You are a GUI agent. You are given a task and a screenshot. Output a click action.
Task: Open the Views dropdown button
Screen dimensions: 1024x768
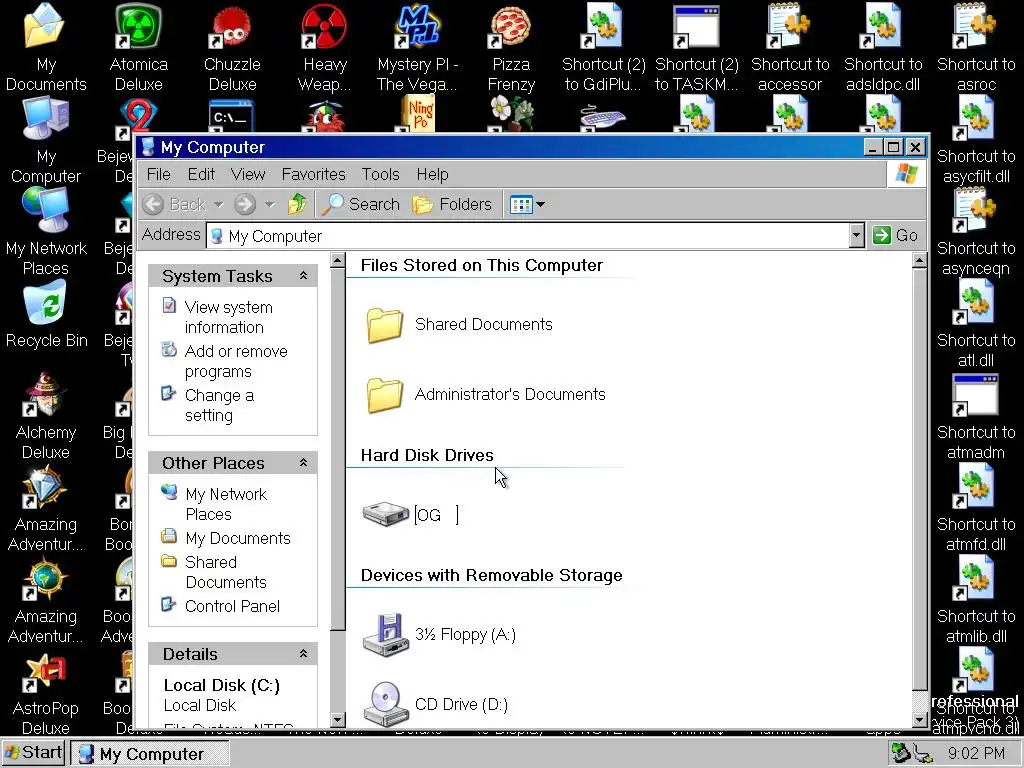(x=526, y=204)
